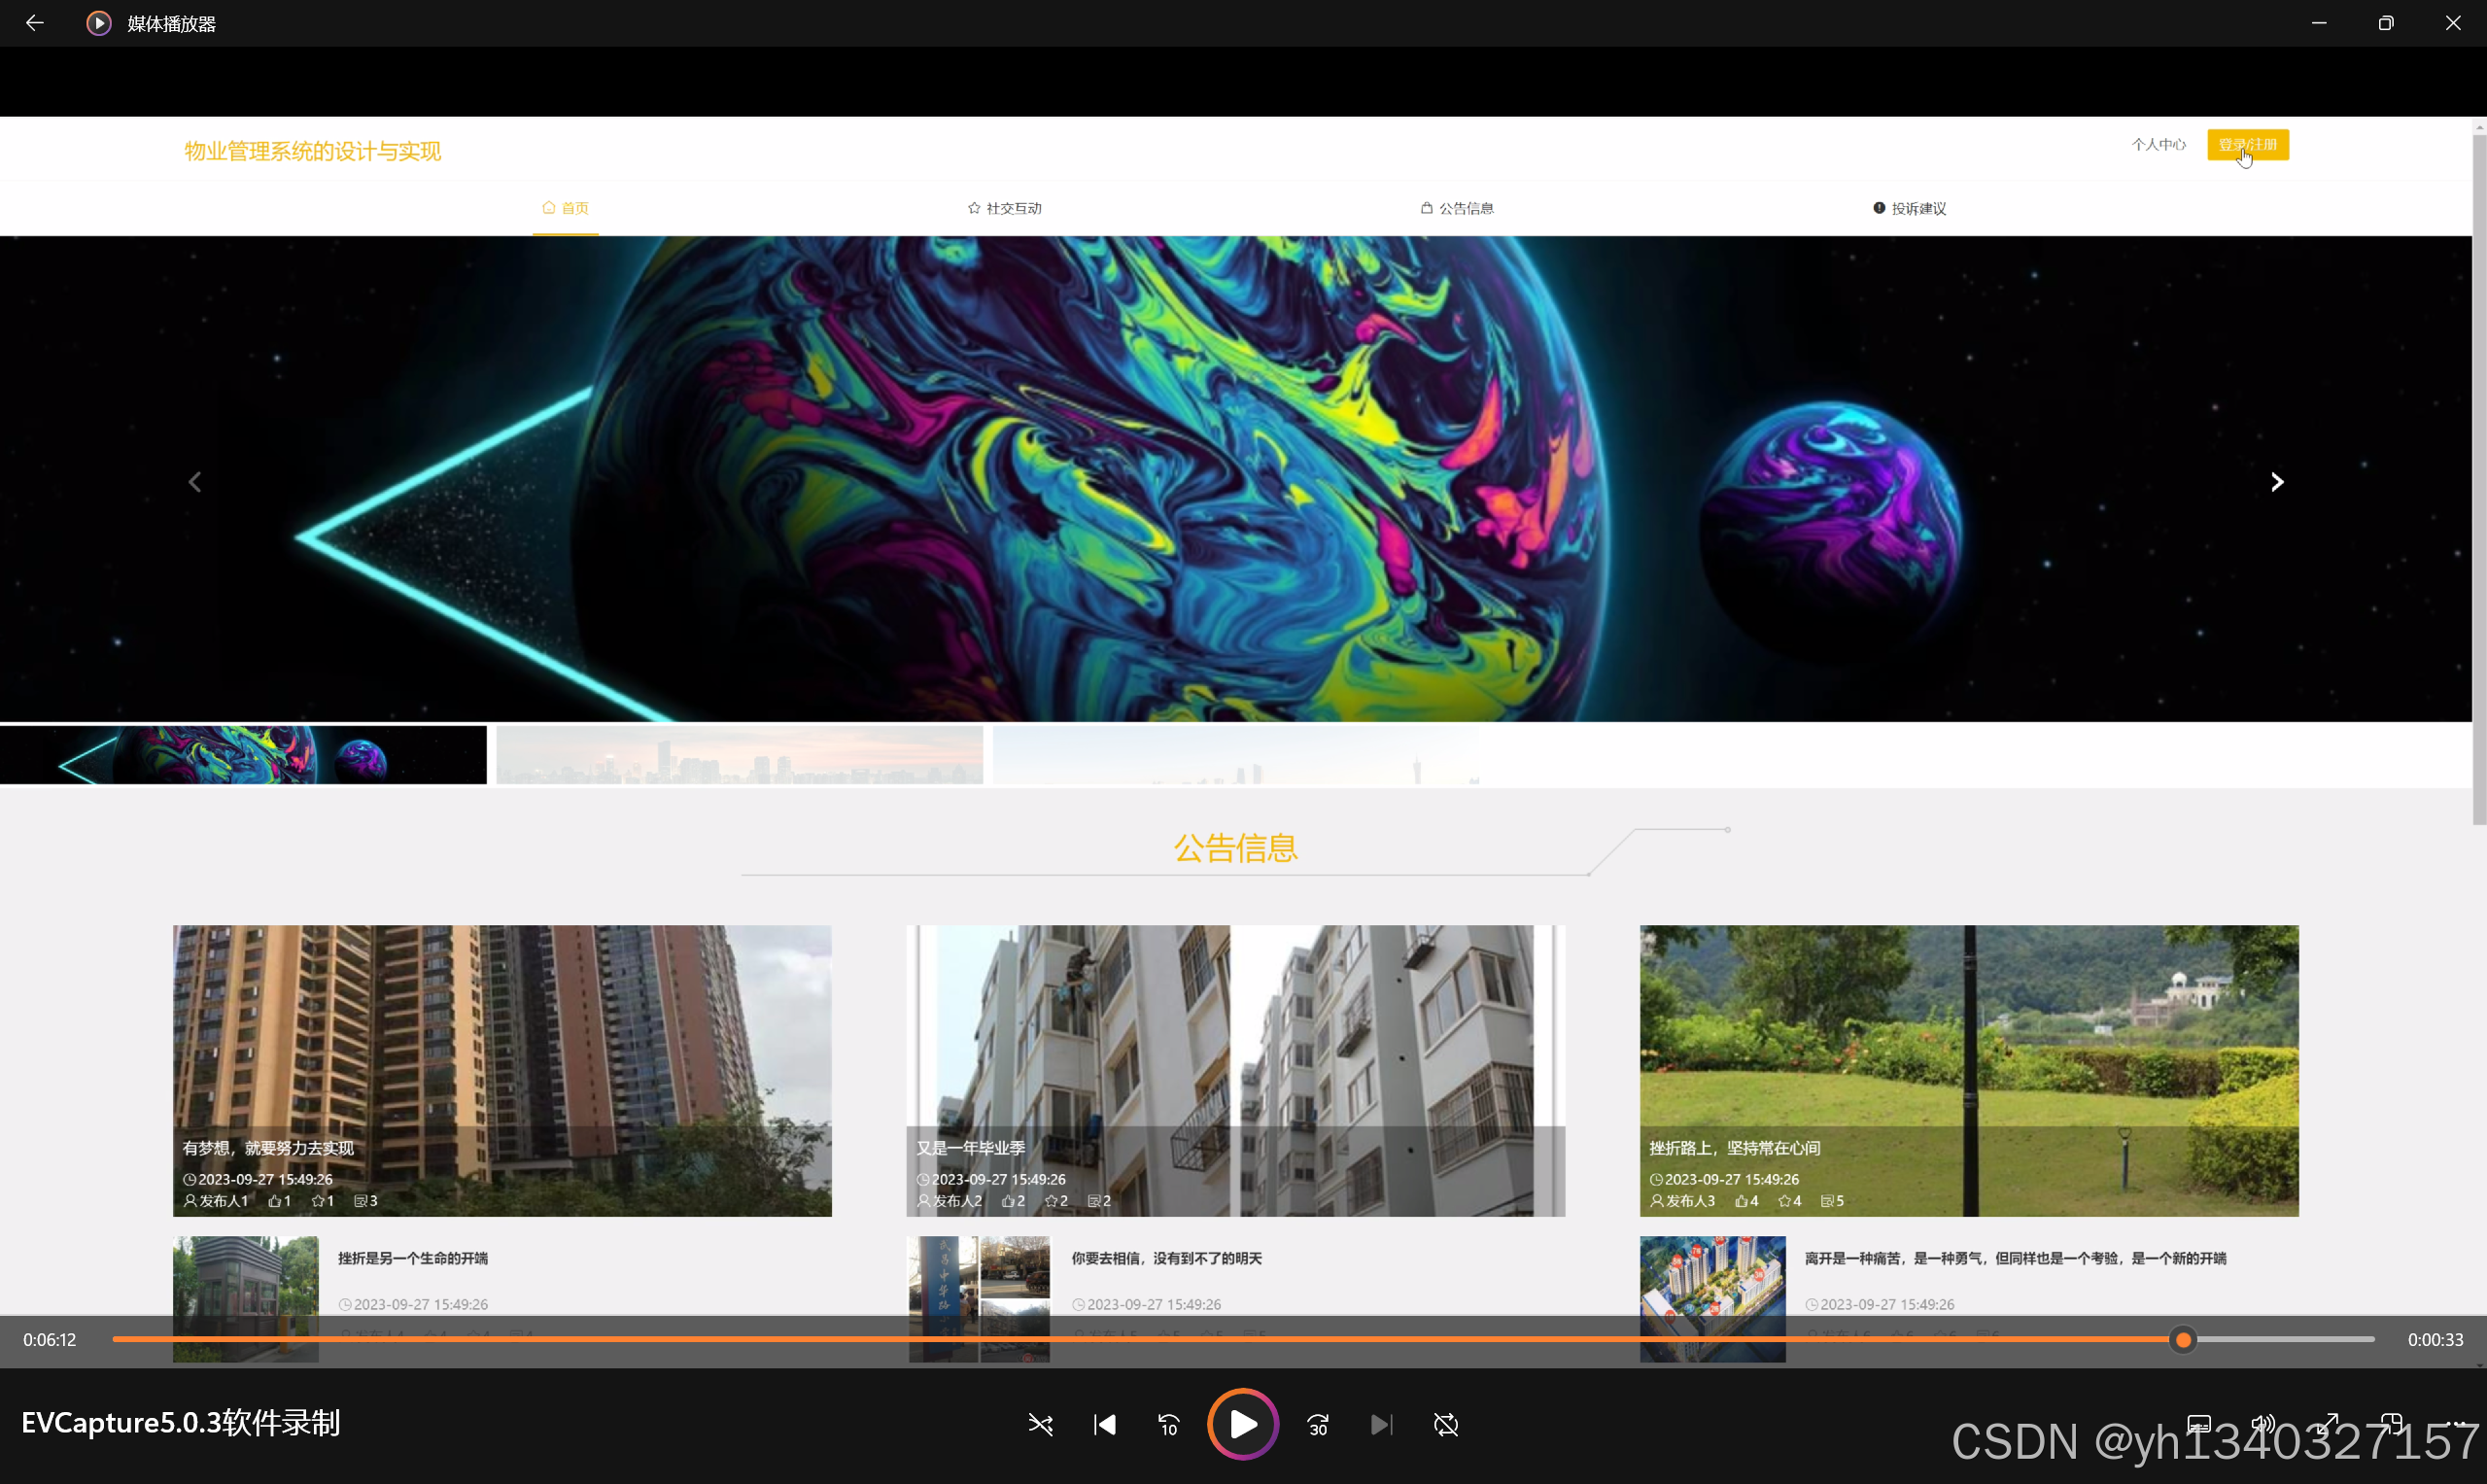The height and width of the screenshot is (1484, 2487).
Task: Open the 公告信息 nav tab
Action: click(x=1458, y=208)
